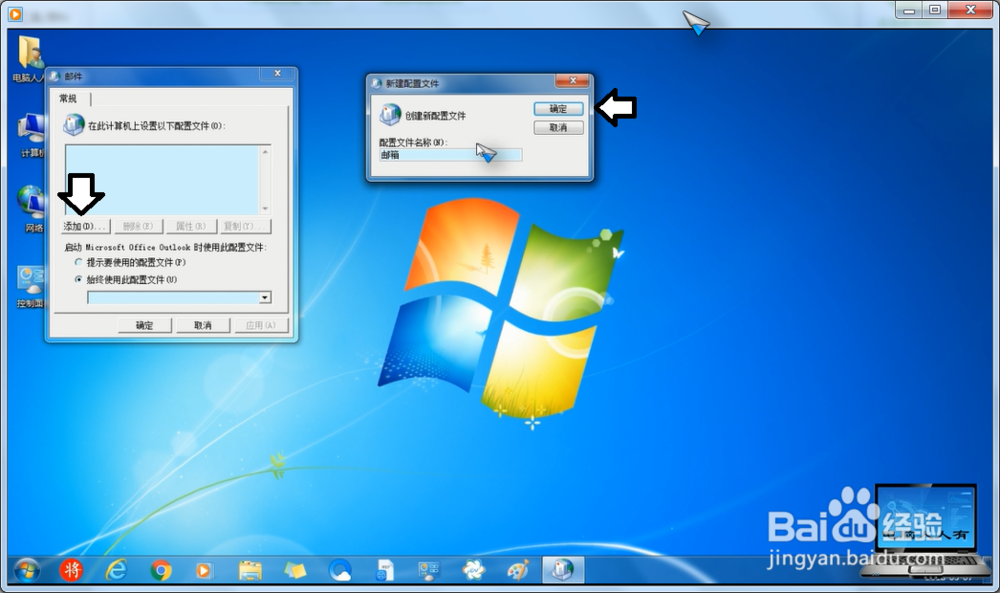
Task: Close the 新建配置文件 dialog
Action: [x=572, y=80]
